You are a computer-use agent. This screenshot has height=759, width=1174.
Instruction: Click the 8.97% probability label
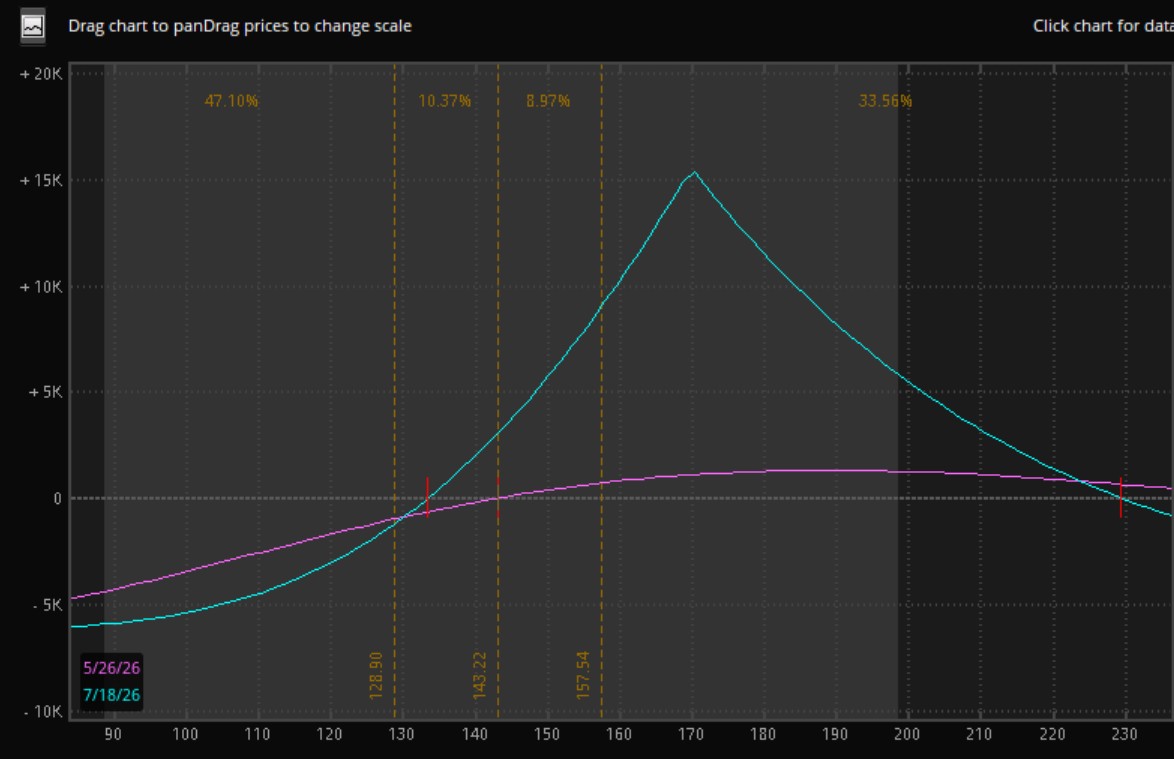point(548,101)
